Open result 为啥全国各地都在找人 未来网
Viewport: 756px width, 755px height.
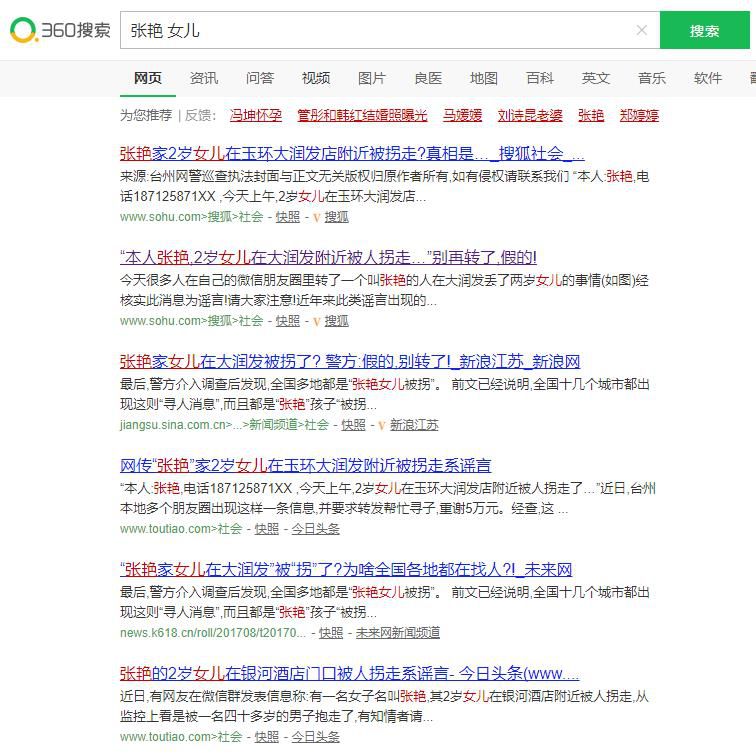pyautogui.click(x=346, y=569)
